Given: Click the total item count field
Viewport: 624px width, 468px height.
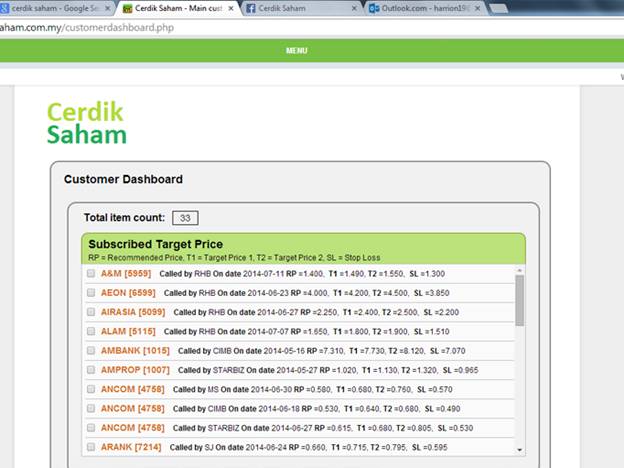Looking at the screenshot, I should 185,217.
